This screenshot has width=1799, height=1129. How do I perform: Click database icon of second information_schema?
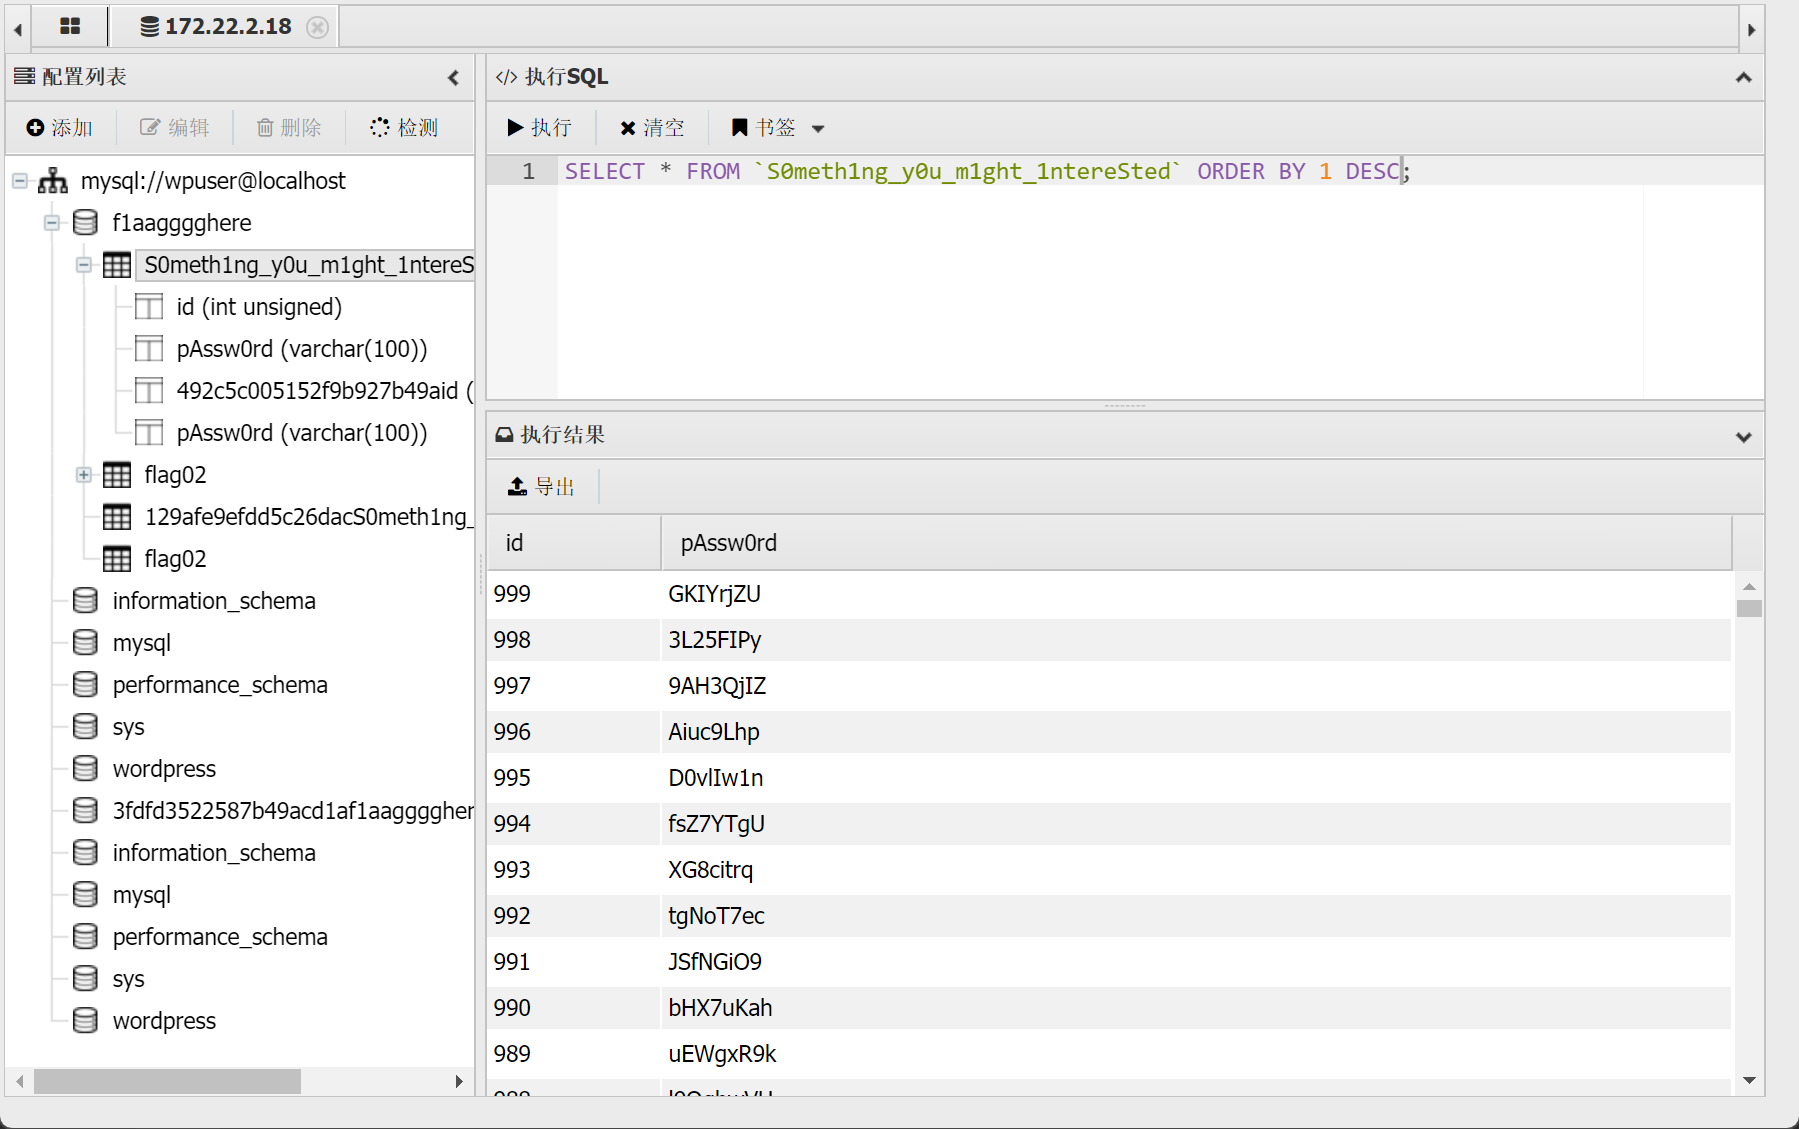85,853
